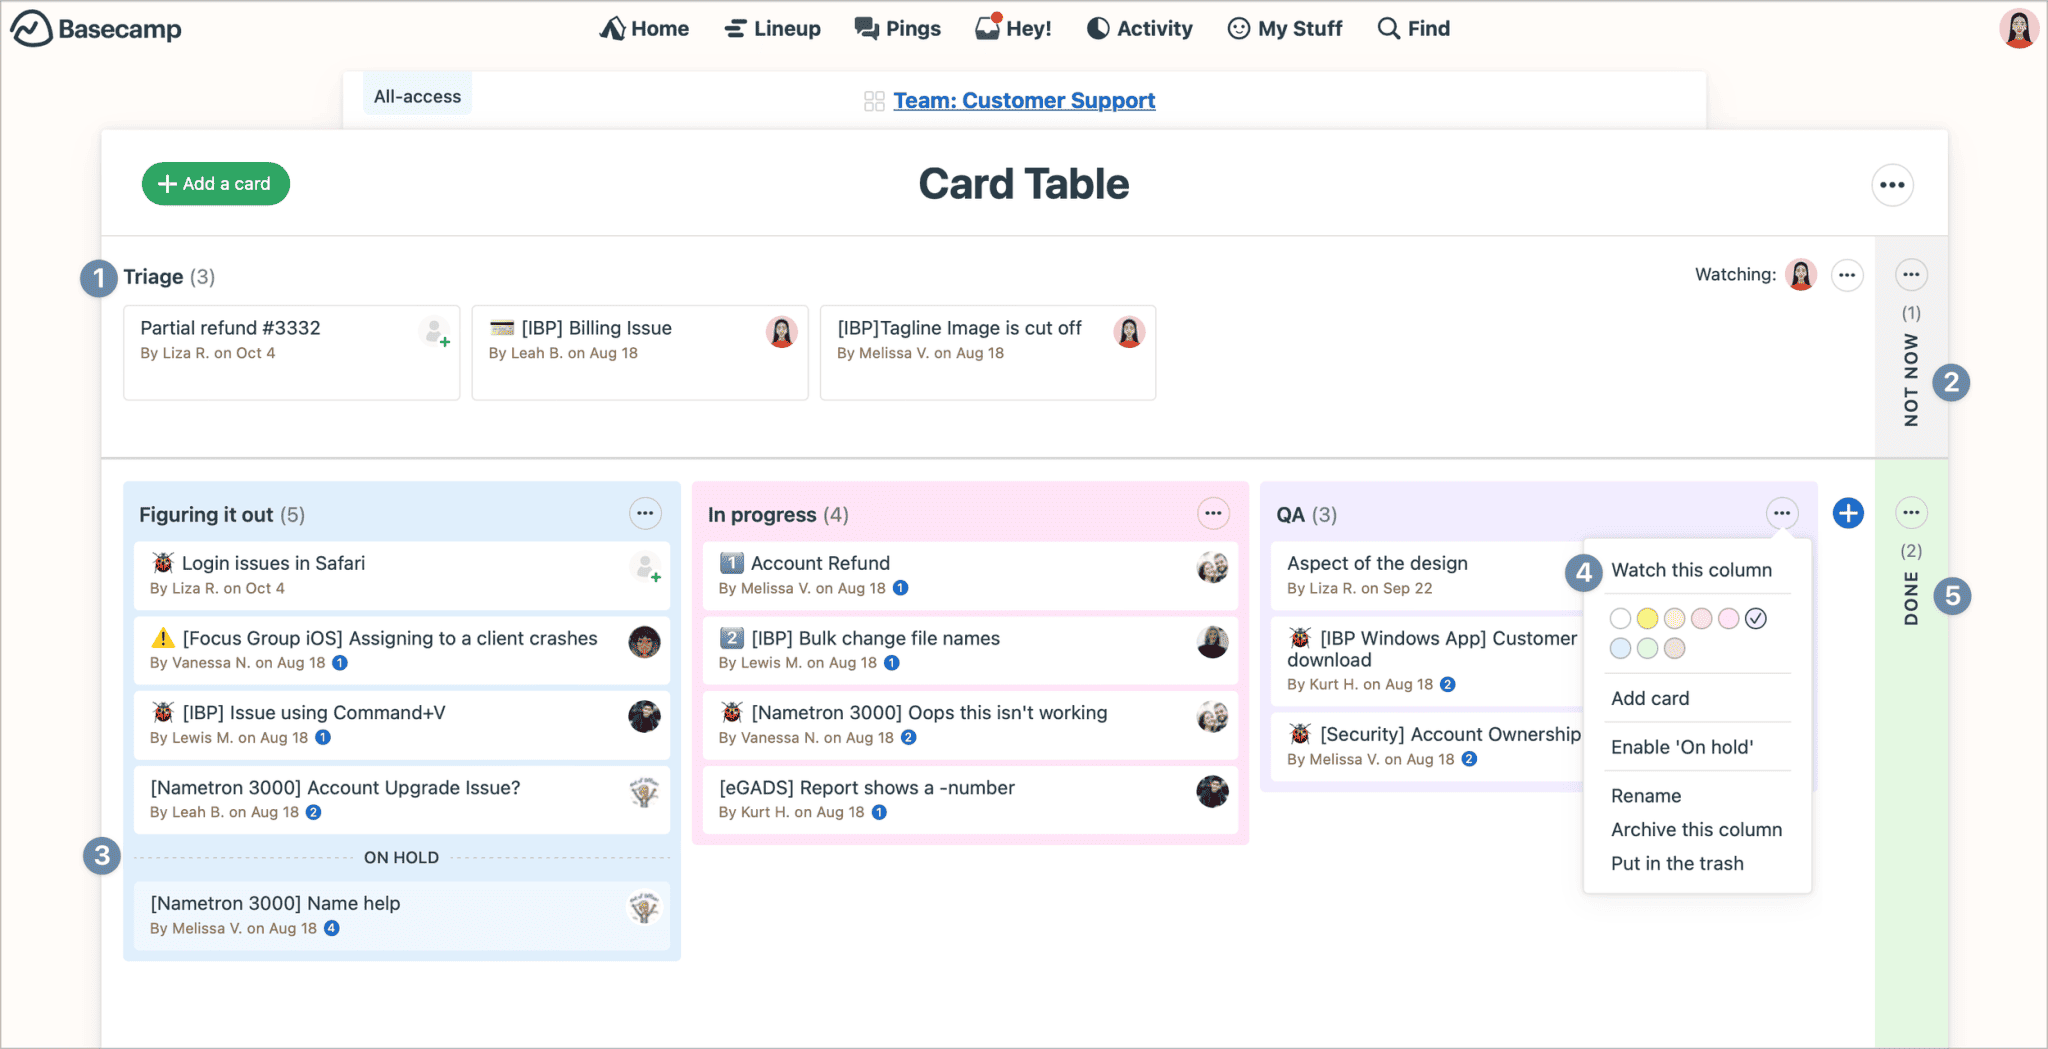Pick the yellow column color swatch
The height and width of the screenshot is (1049, 2048).
click(x=1647, y=619)
